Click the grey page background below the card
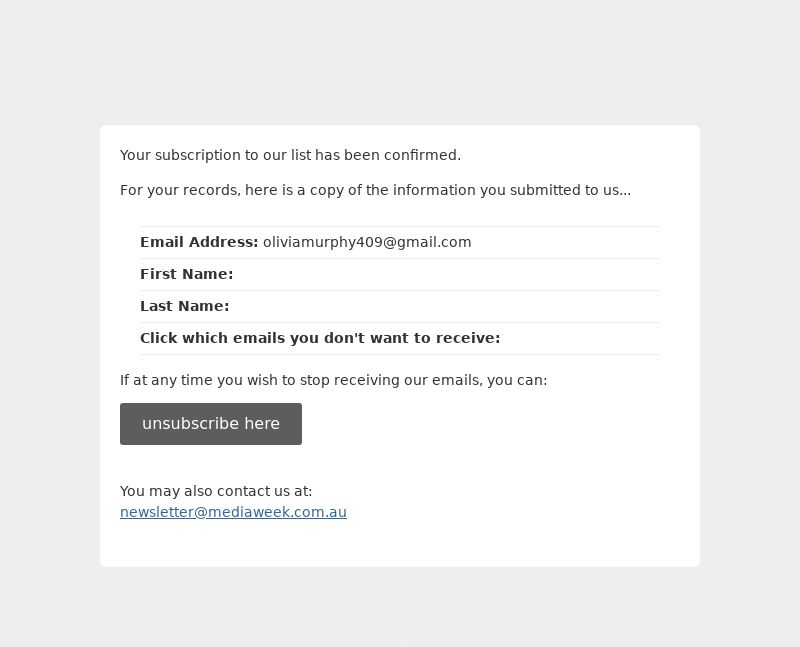The width and height of the screenshot is (800, 647). click(400, 607)
